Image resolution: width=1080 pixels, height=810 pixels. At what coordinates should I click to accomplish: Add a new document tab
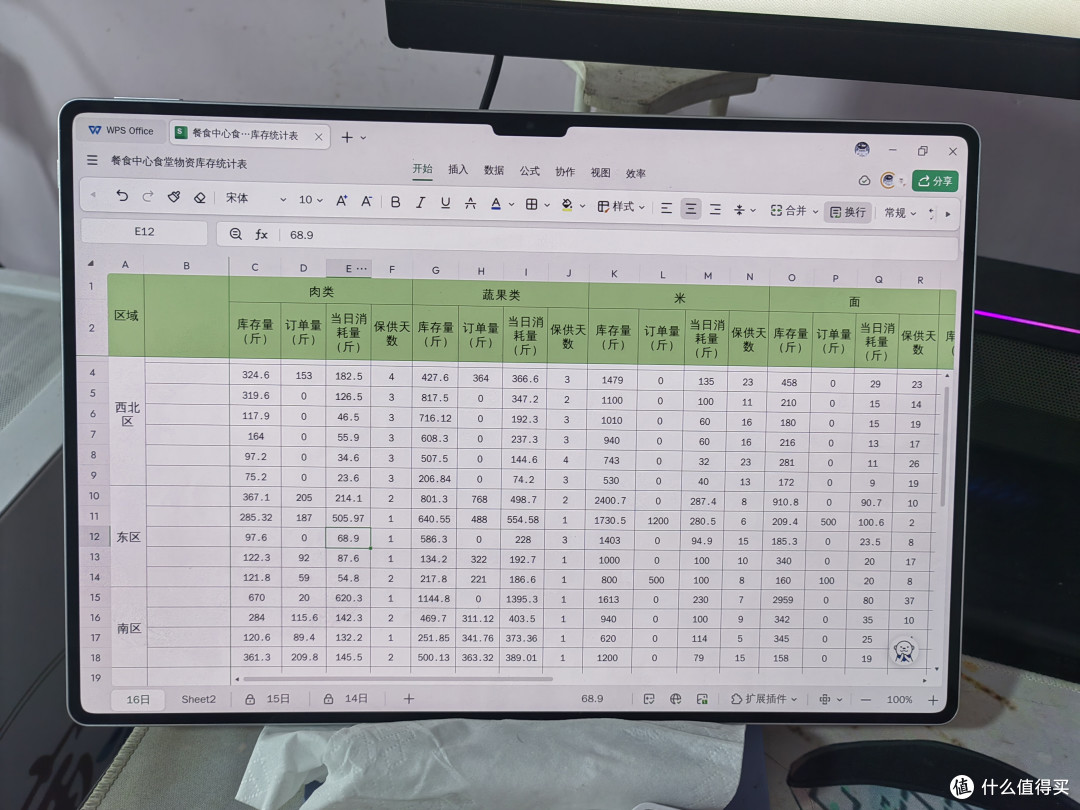pos(347,137)
